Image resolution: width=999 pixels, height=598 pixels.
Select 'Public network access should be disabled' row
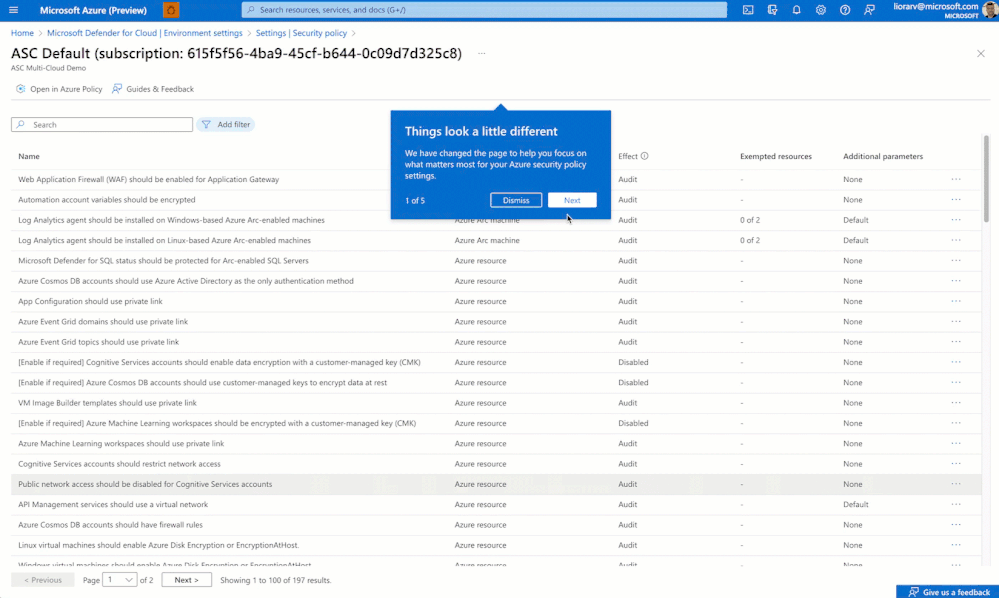[x=496, y=485]
